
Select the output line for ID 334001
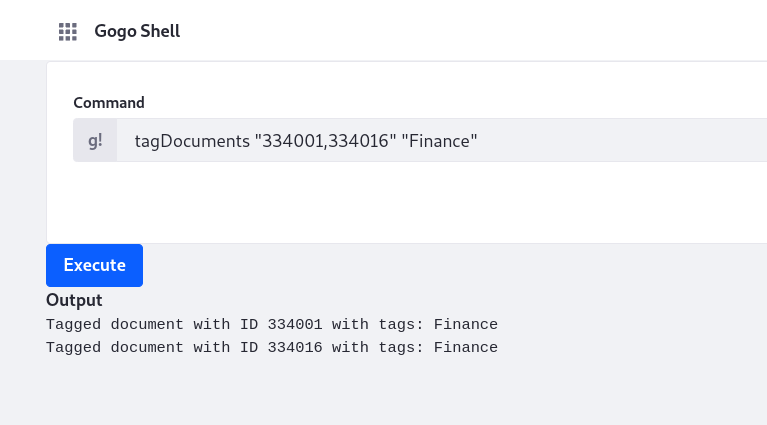[272, 325]
